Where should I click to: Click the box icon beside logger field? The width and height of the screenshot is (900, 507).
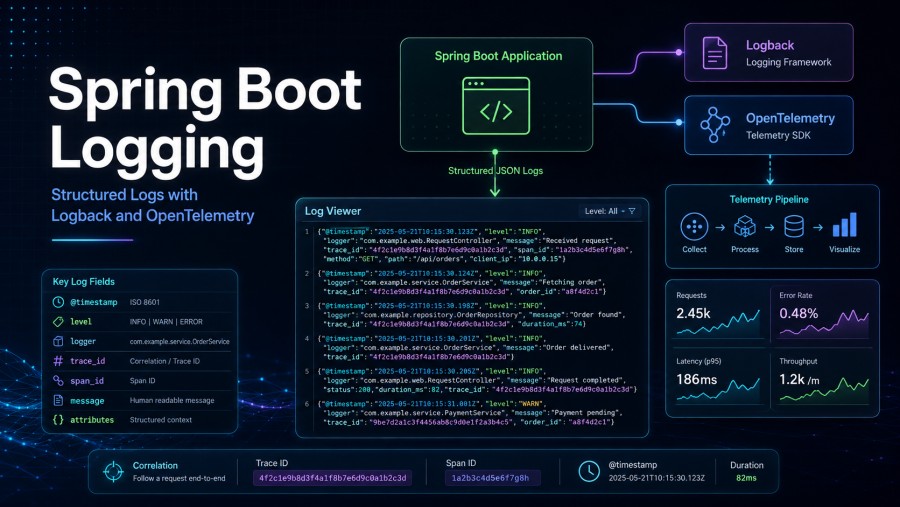[x=58, y=341]
